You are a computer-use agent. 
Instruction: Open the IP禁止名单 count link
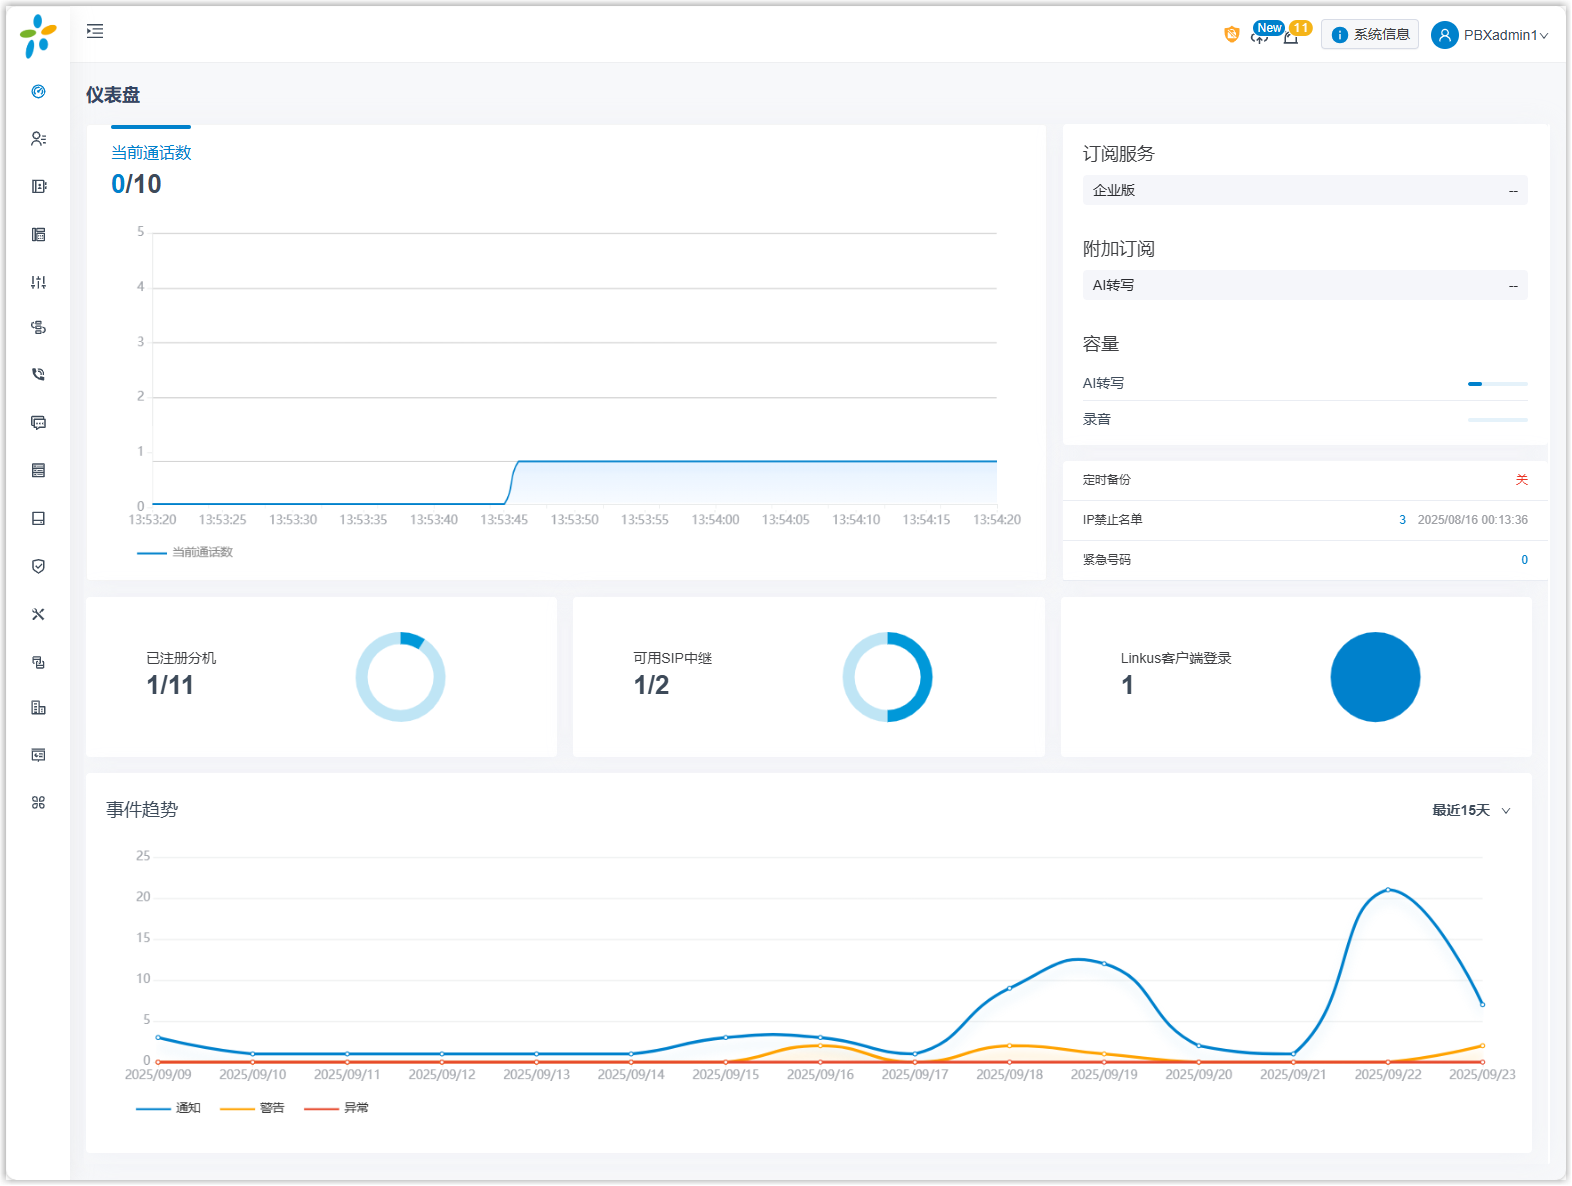pyautogui.click(x=1402, y=520)
